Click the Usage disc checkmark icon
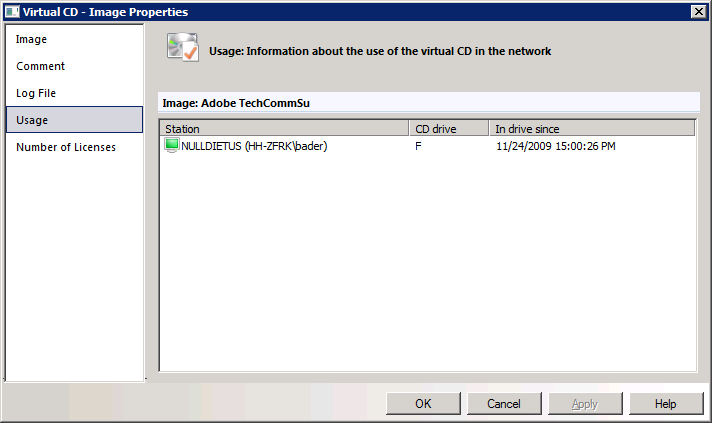This screenshot has width=712, height=423. click(x=183, y=47)
